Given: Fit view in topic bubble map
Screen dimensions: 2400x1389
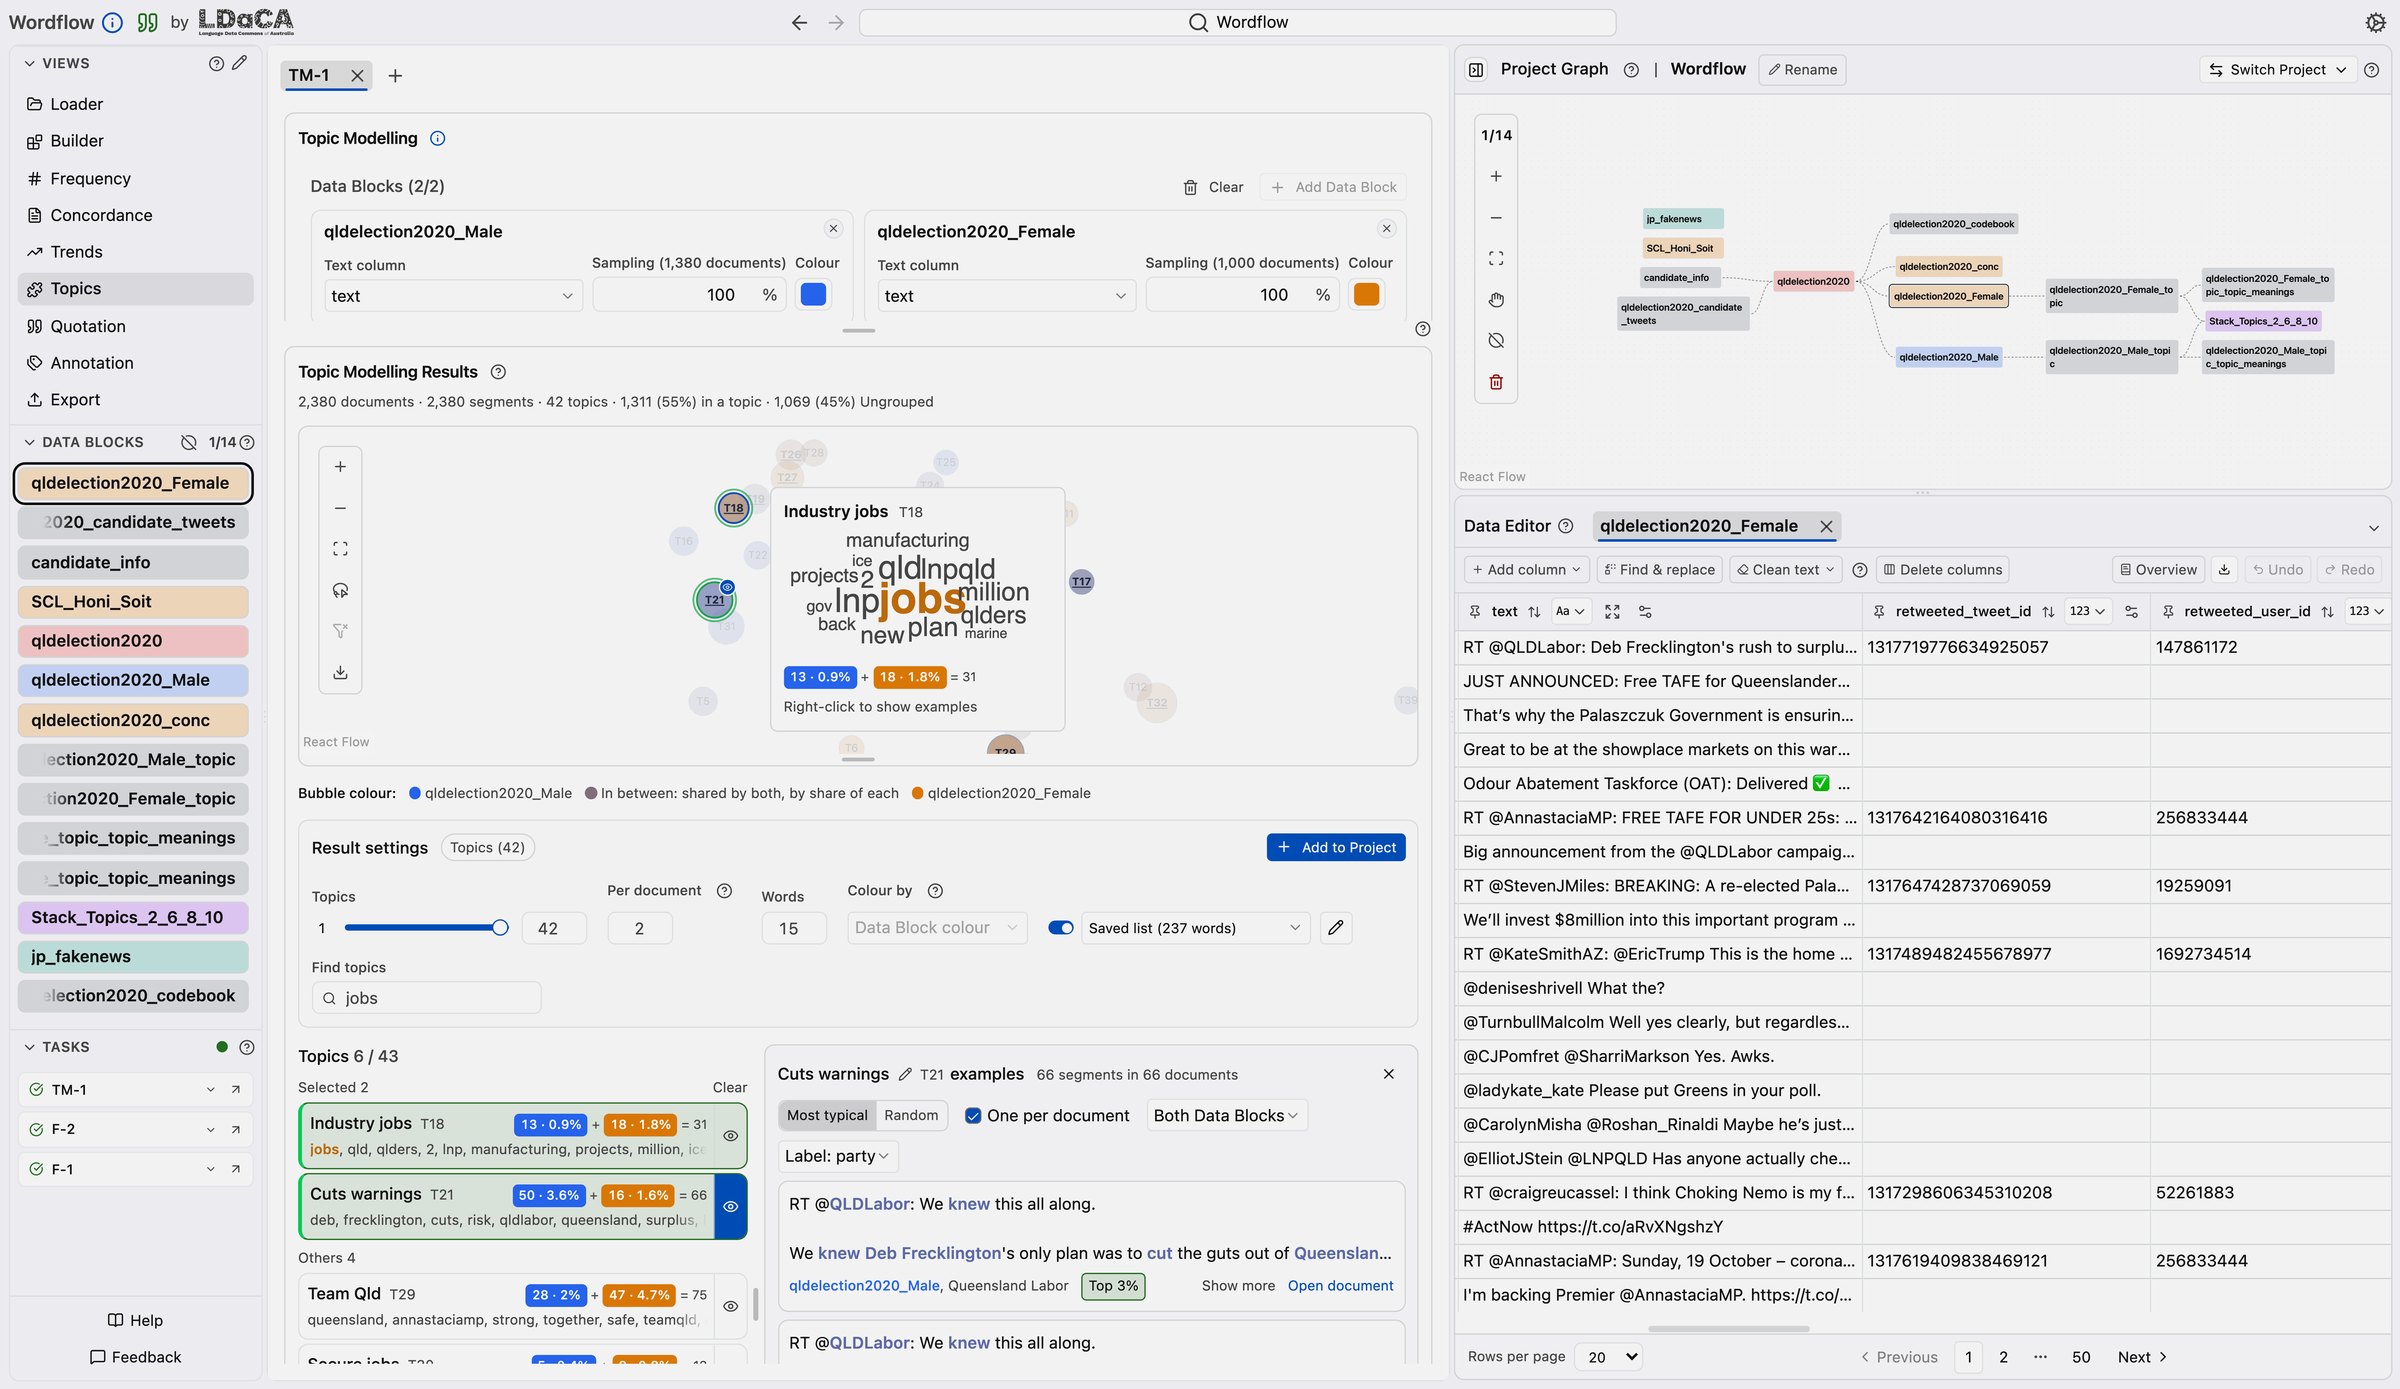Looking at the screenshot, I should pyautogui.click(x=340, y=549).
